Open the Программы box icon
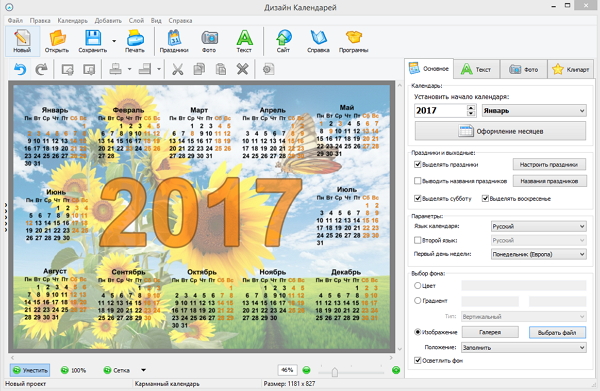This screenshot has width=600, height=391. point(354,41)
